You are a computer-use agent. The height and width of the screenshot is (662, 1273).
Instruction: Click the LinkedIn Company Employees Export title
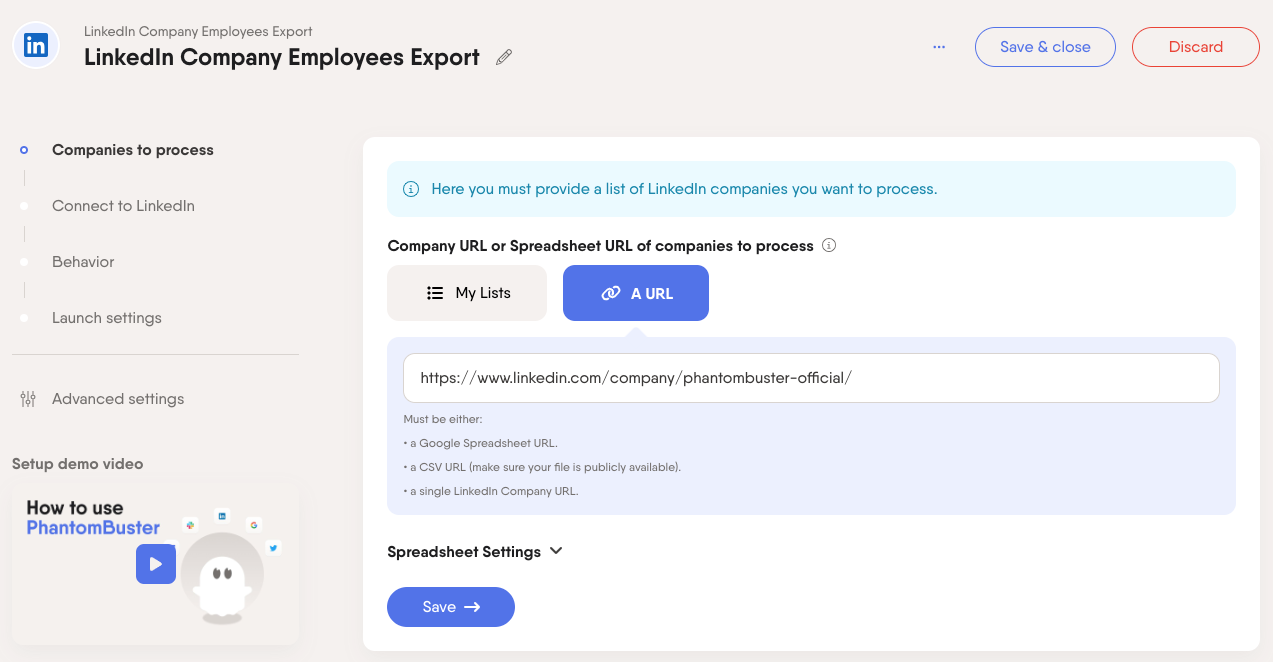[x=282, y=57]
